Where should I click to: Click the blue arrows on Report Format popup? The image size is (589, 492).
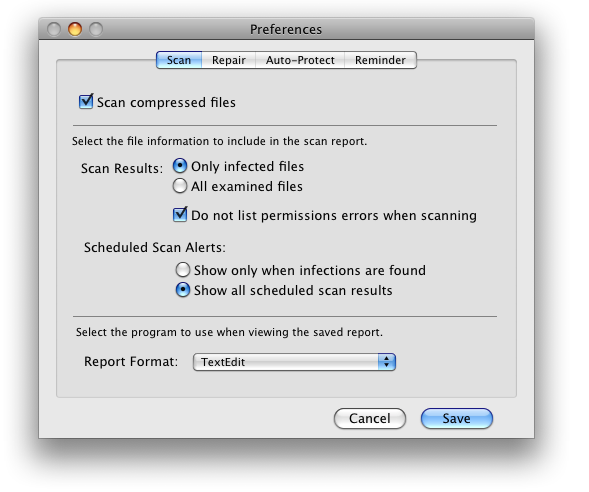click(387, 362)
